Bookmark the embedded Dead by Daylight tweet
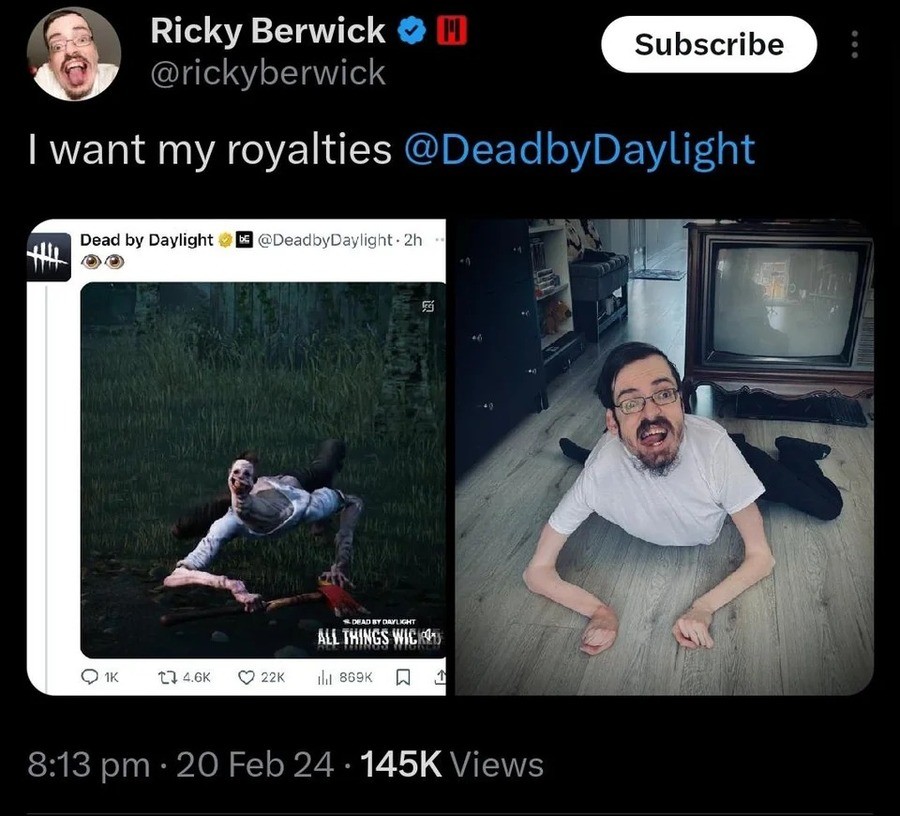Image resolution: width=900 pixels, height=816 pixels. 404,678
